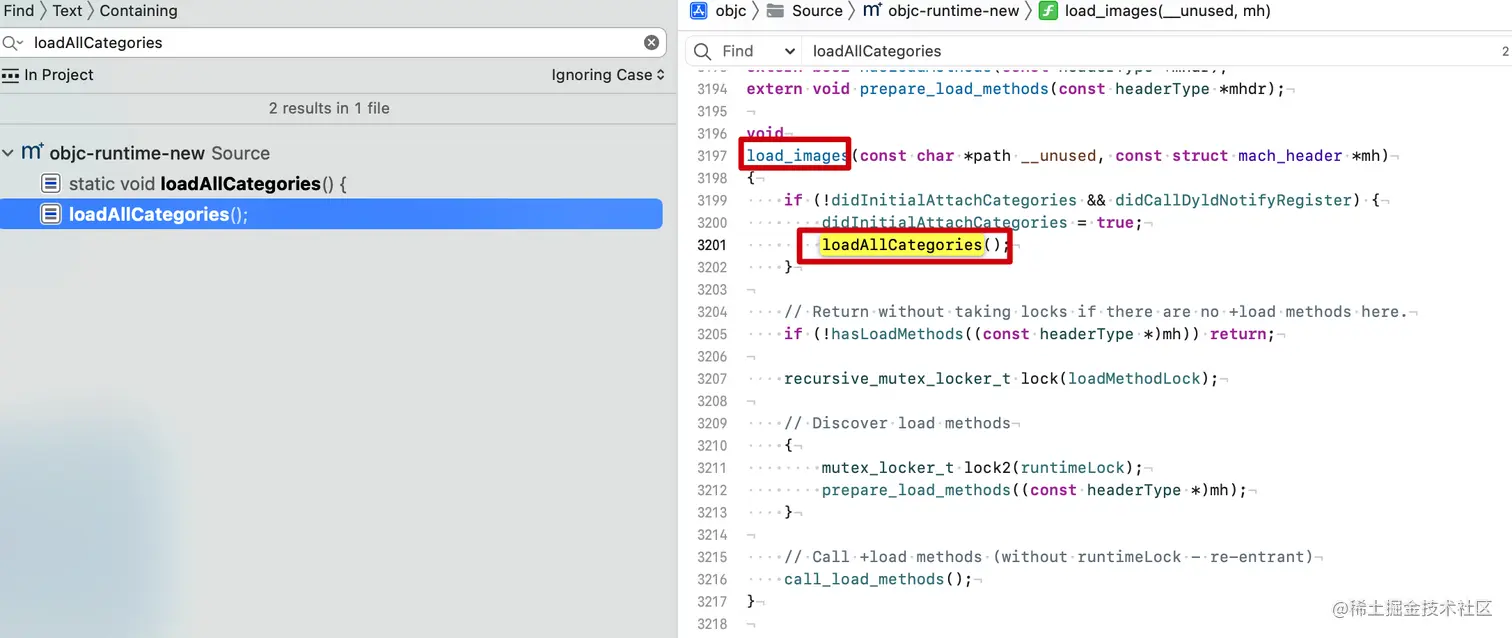The width and height of the screenshot is (1512, 638).
Task: Click the icon beside loadAllCategories(); result
Action: (51, 215)
